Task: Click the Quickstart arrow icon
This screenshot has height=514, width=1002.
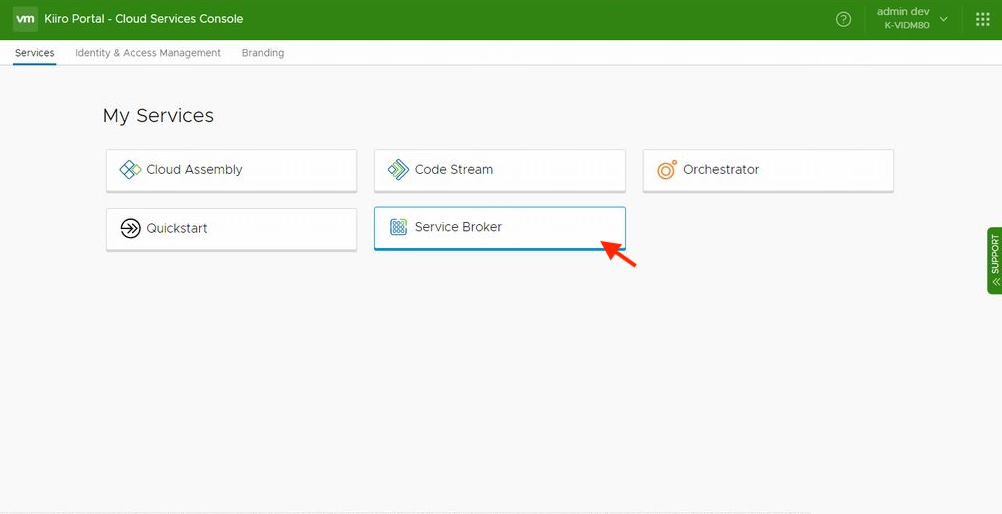Action: [130, 228]
